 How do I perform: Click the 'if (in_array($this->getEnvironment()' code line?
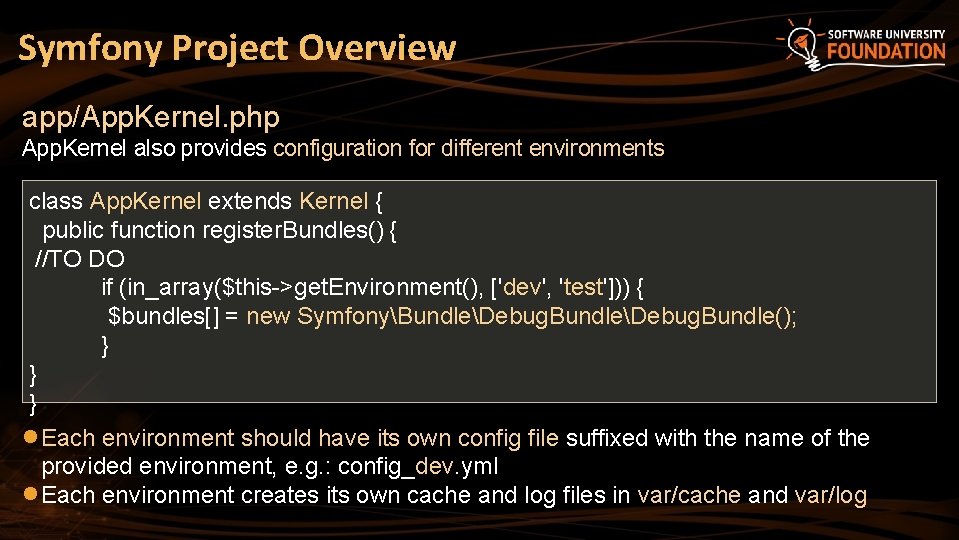click(x=372, y=287)
